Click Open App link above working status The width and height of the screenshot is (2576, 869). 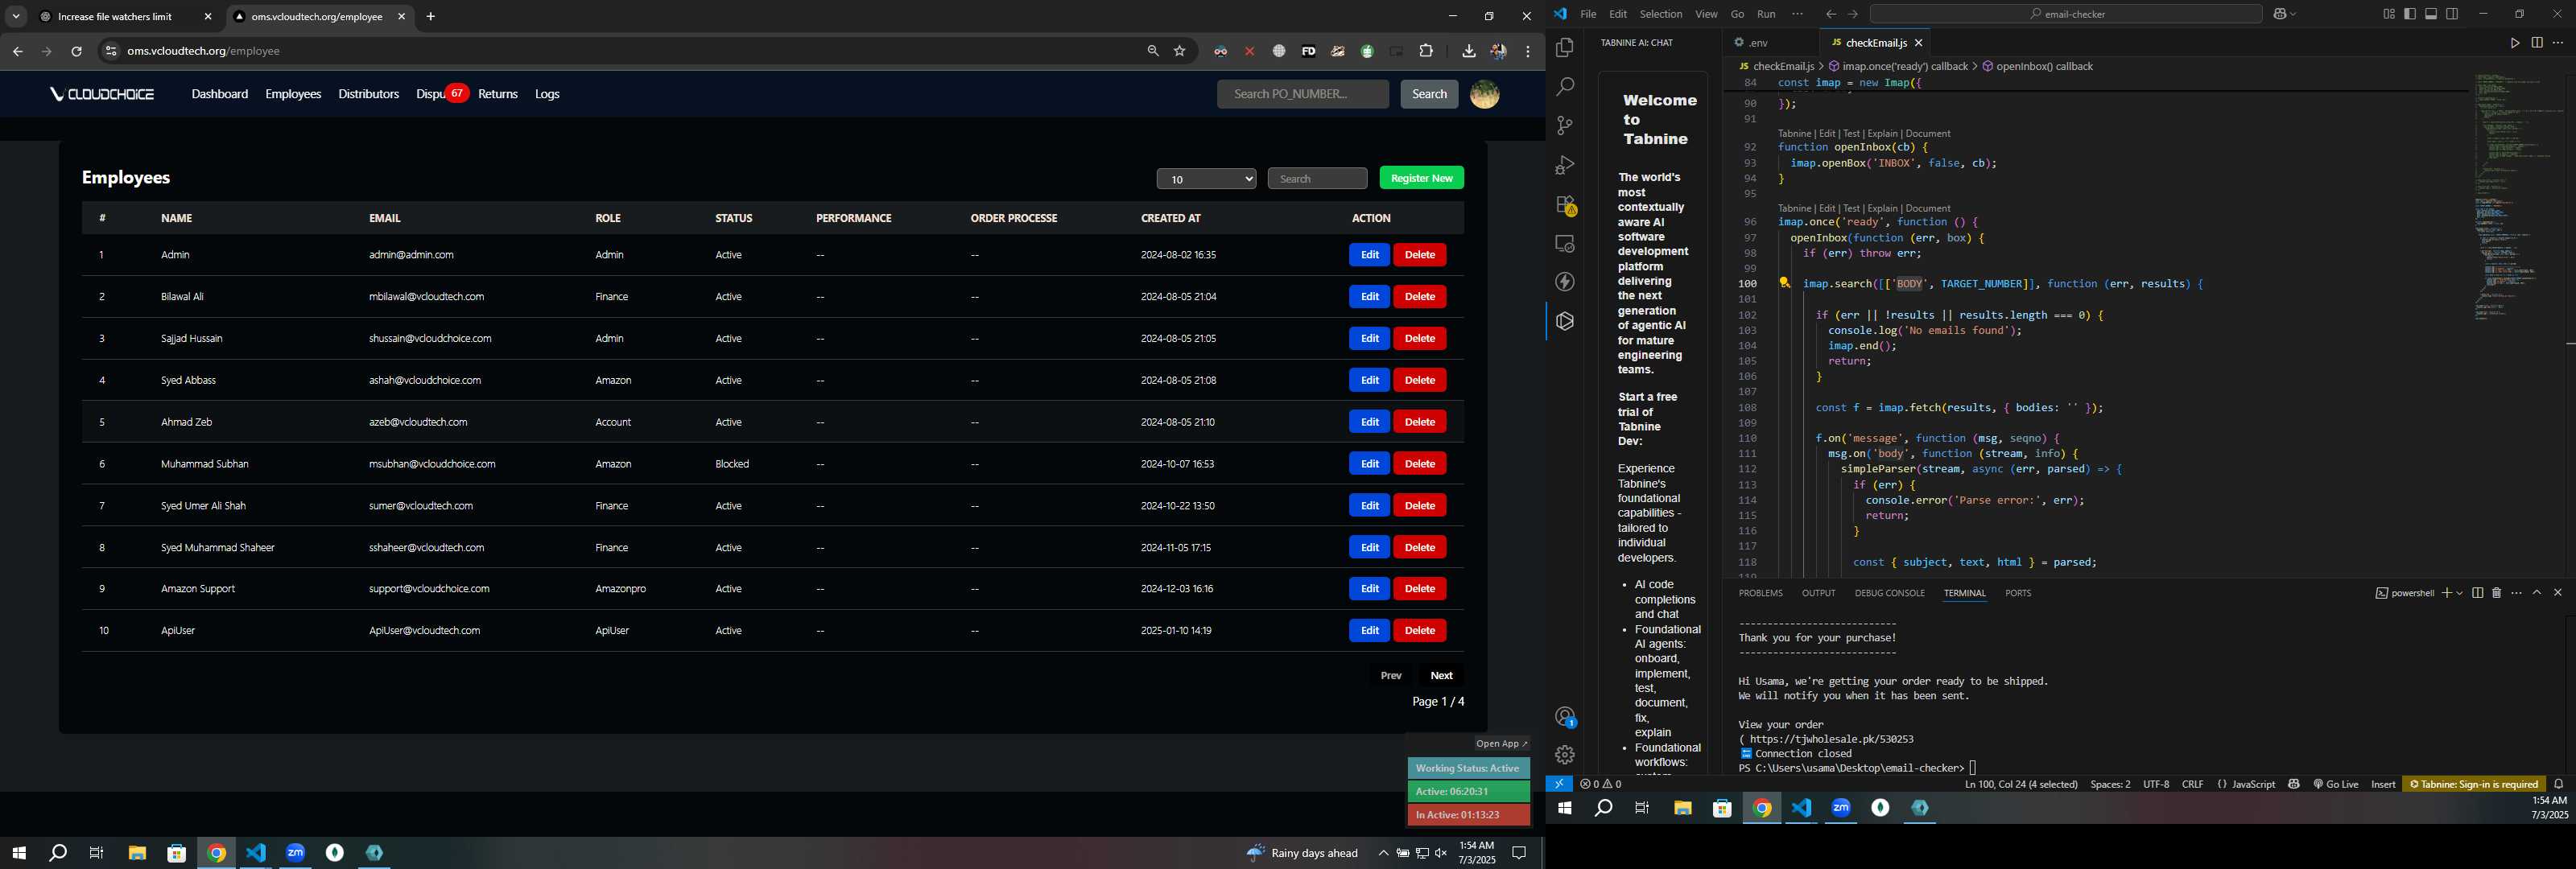point(1501,744)
